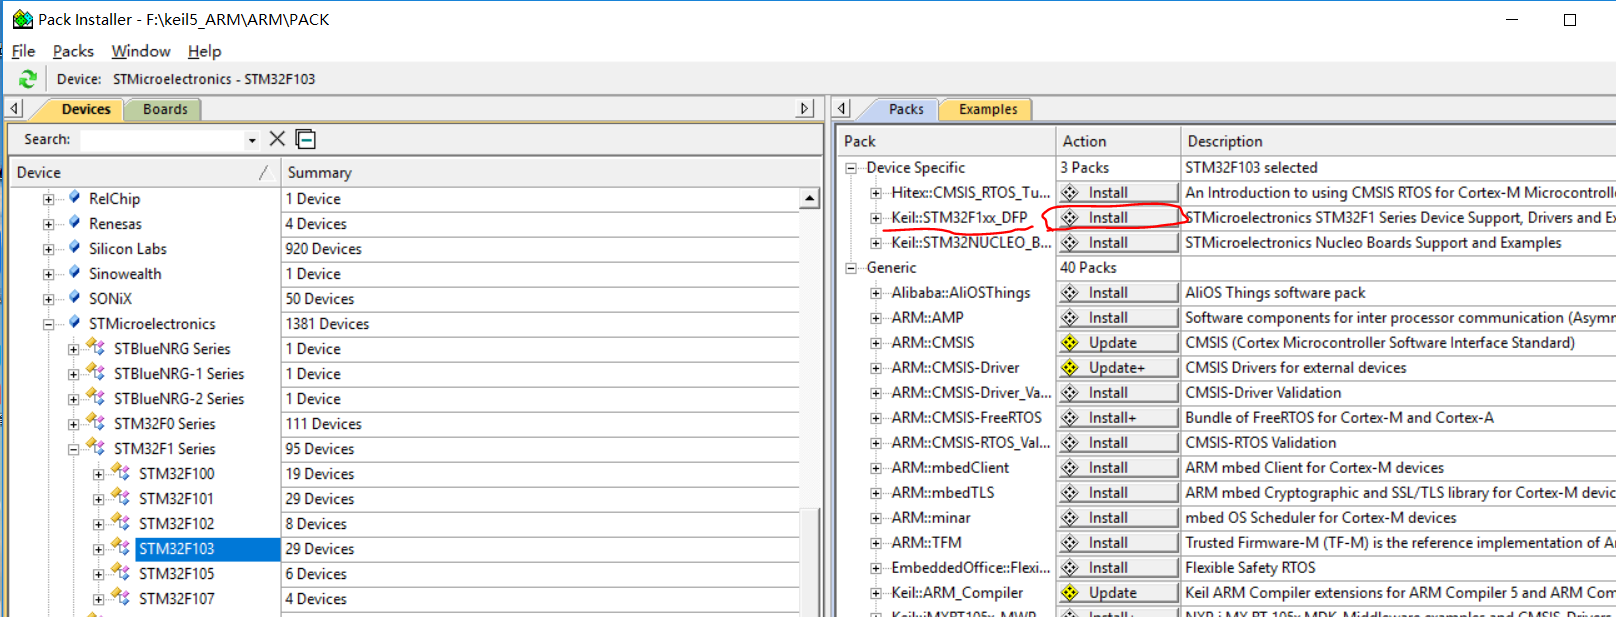
Task: Open the Window menu
Action: pyautogui.click(x=141, y=51)
